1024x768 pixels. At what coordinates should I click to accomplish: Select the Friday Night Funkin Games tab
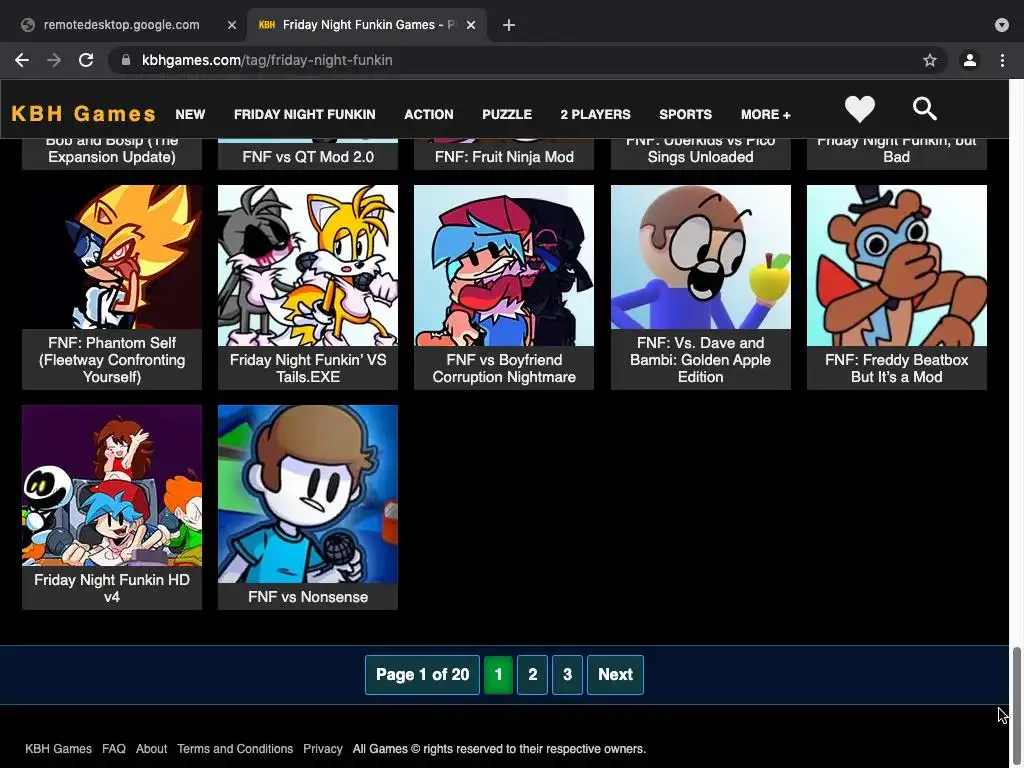point(368,25)
